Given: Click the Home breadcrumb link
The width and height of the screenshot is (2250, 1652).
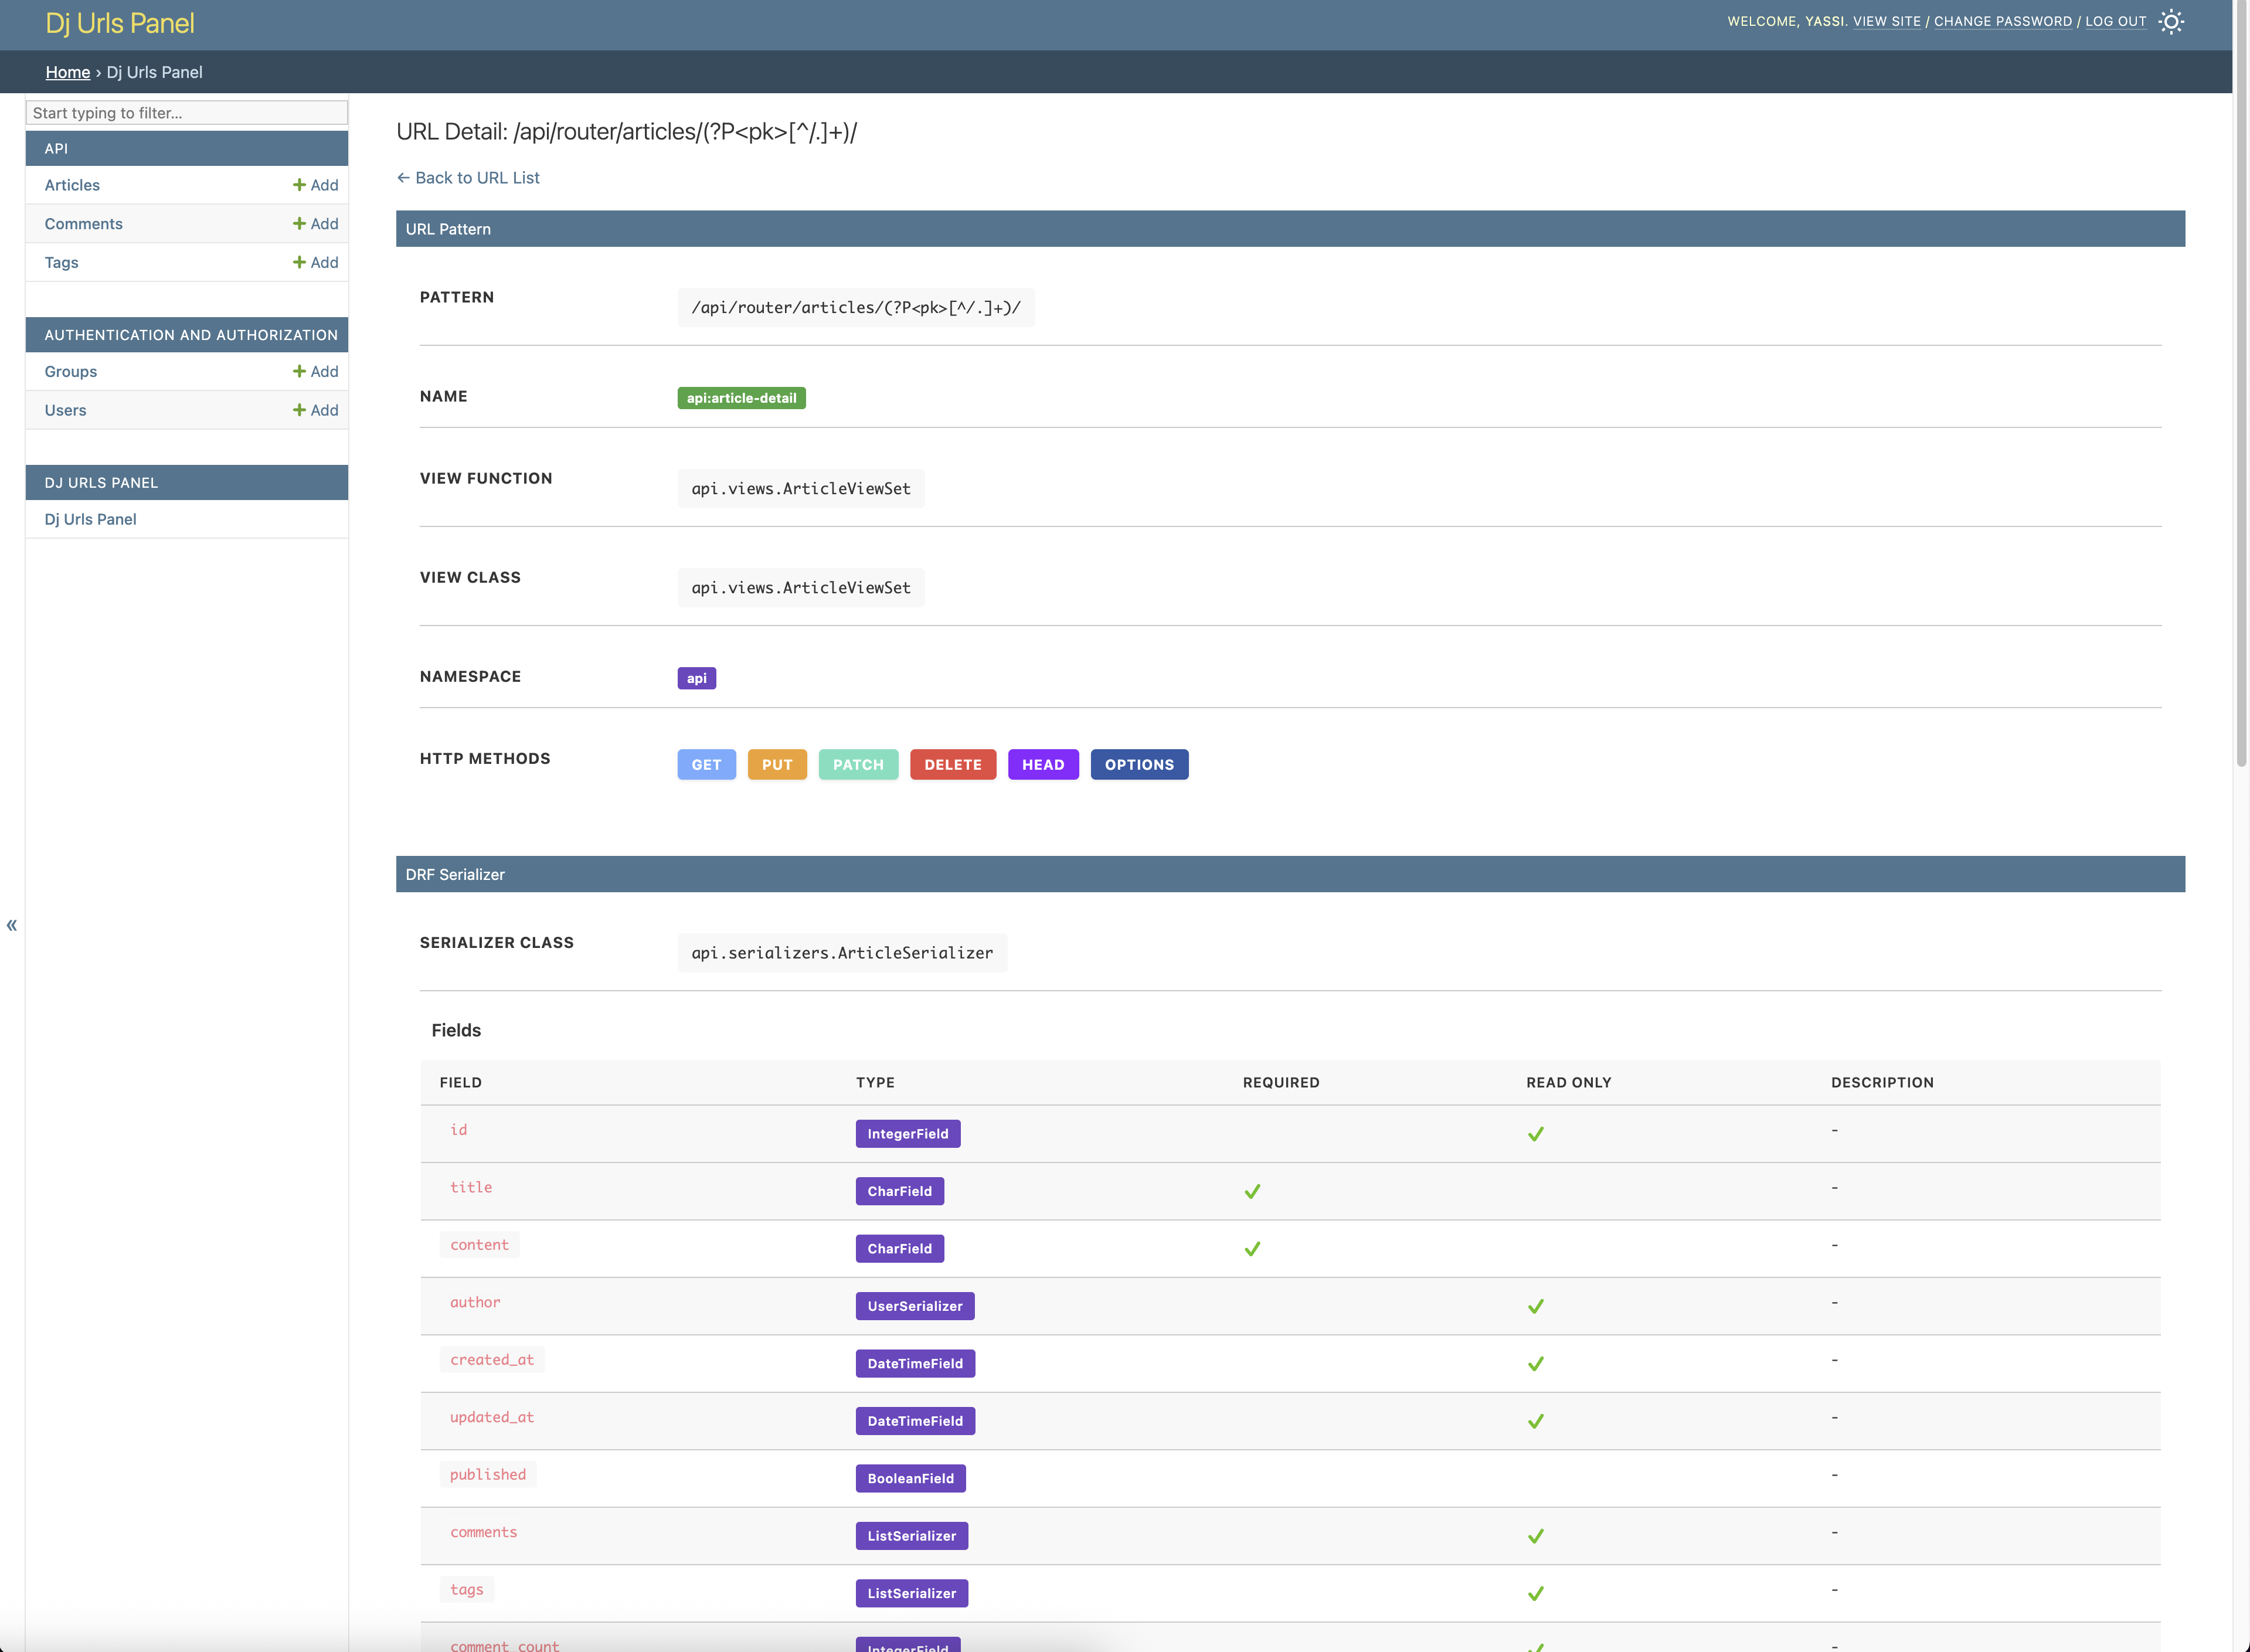Looking at the screenshot, I should click(x=68, y=72).
